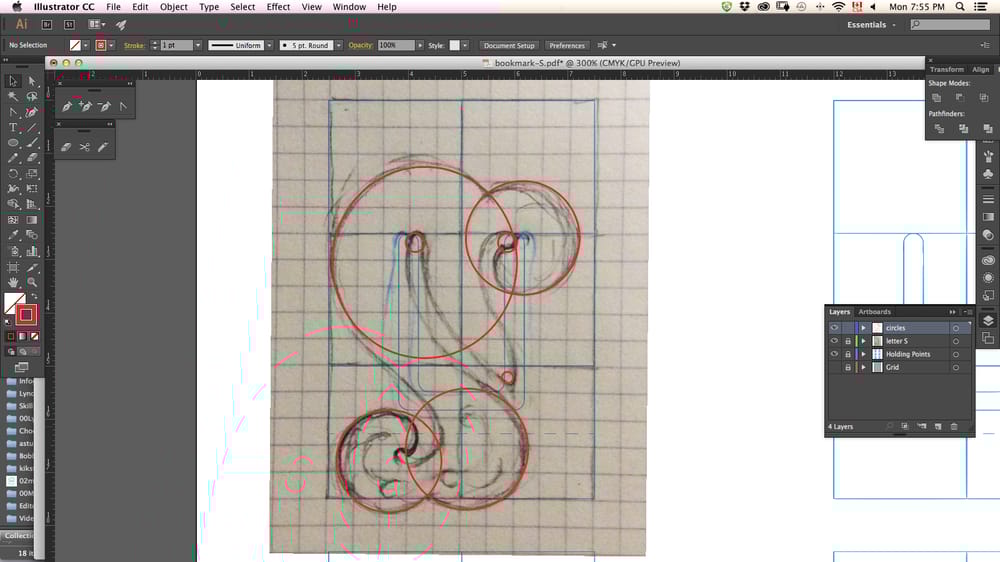
Task: Open the Layers panel dock icon
Action: (x=988, y=320)
